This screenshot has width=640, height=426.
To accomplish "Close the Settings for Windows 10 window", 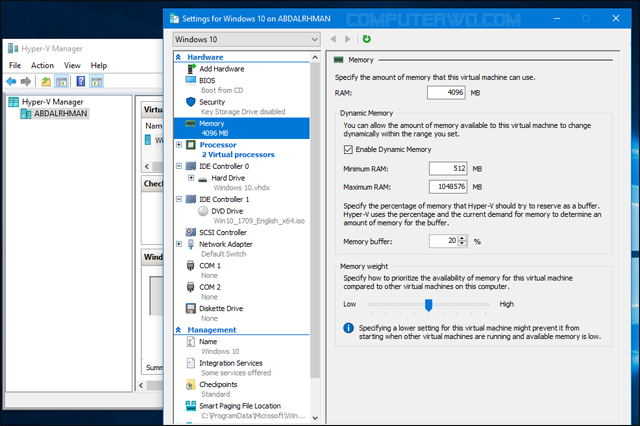I will [x=616, y=18].
